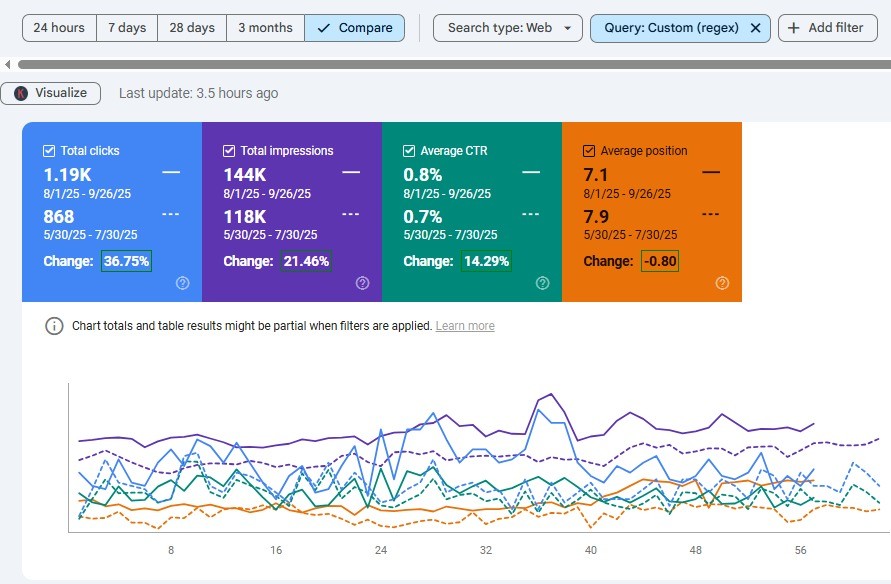
Task: Open the Learn more link
Action: 465,326
